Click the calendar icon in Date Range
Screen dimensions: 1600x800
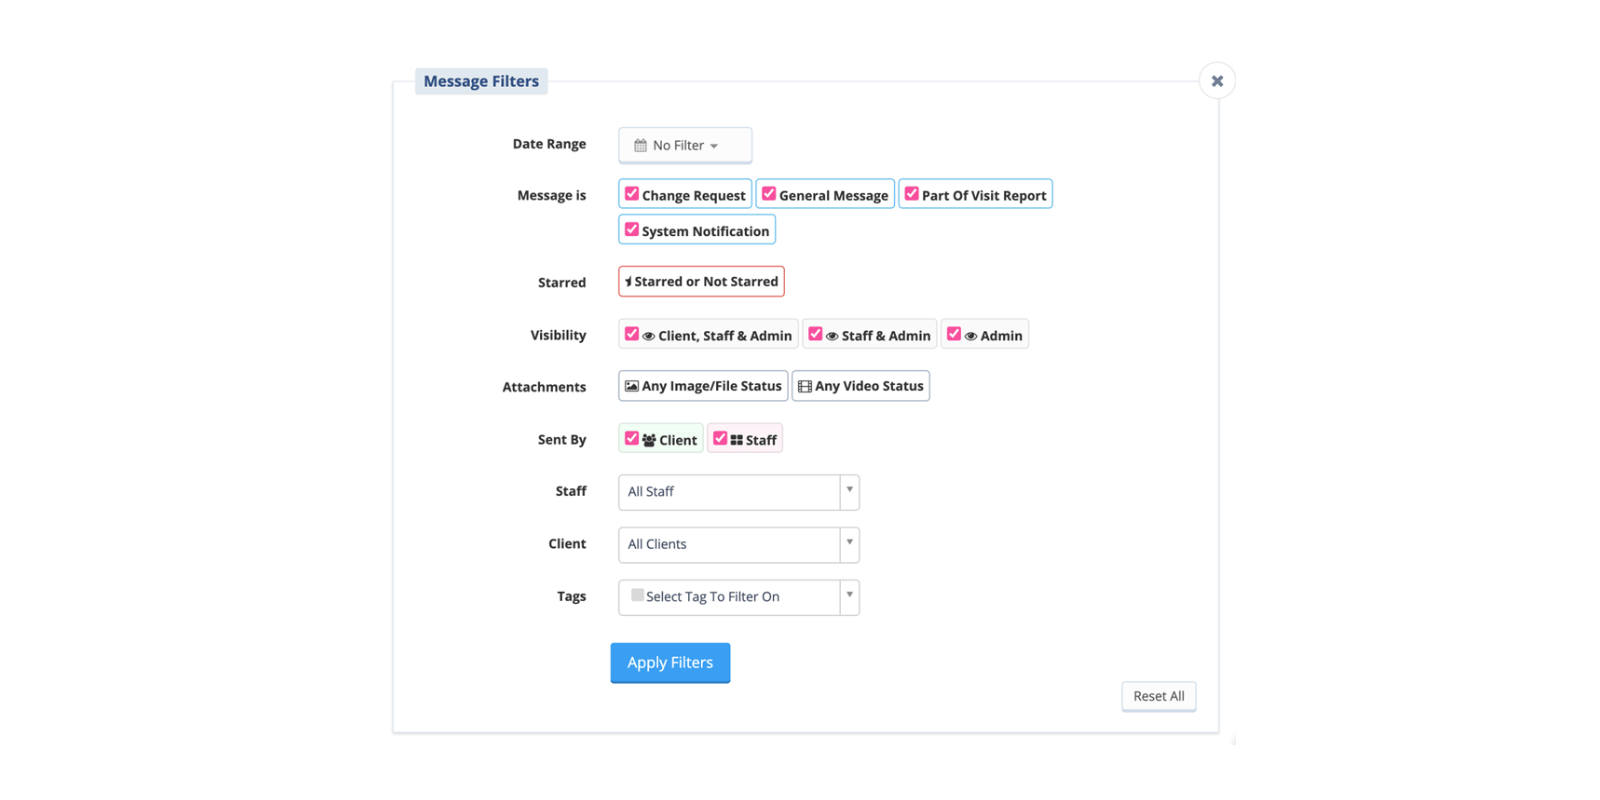[x=640, y=145]
